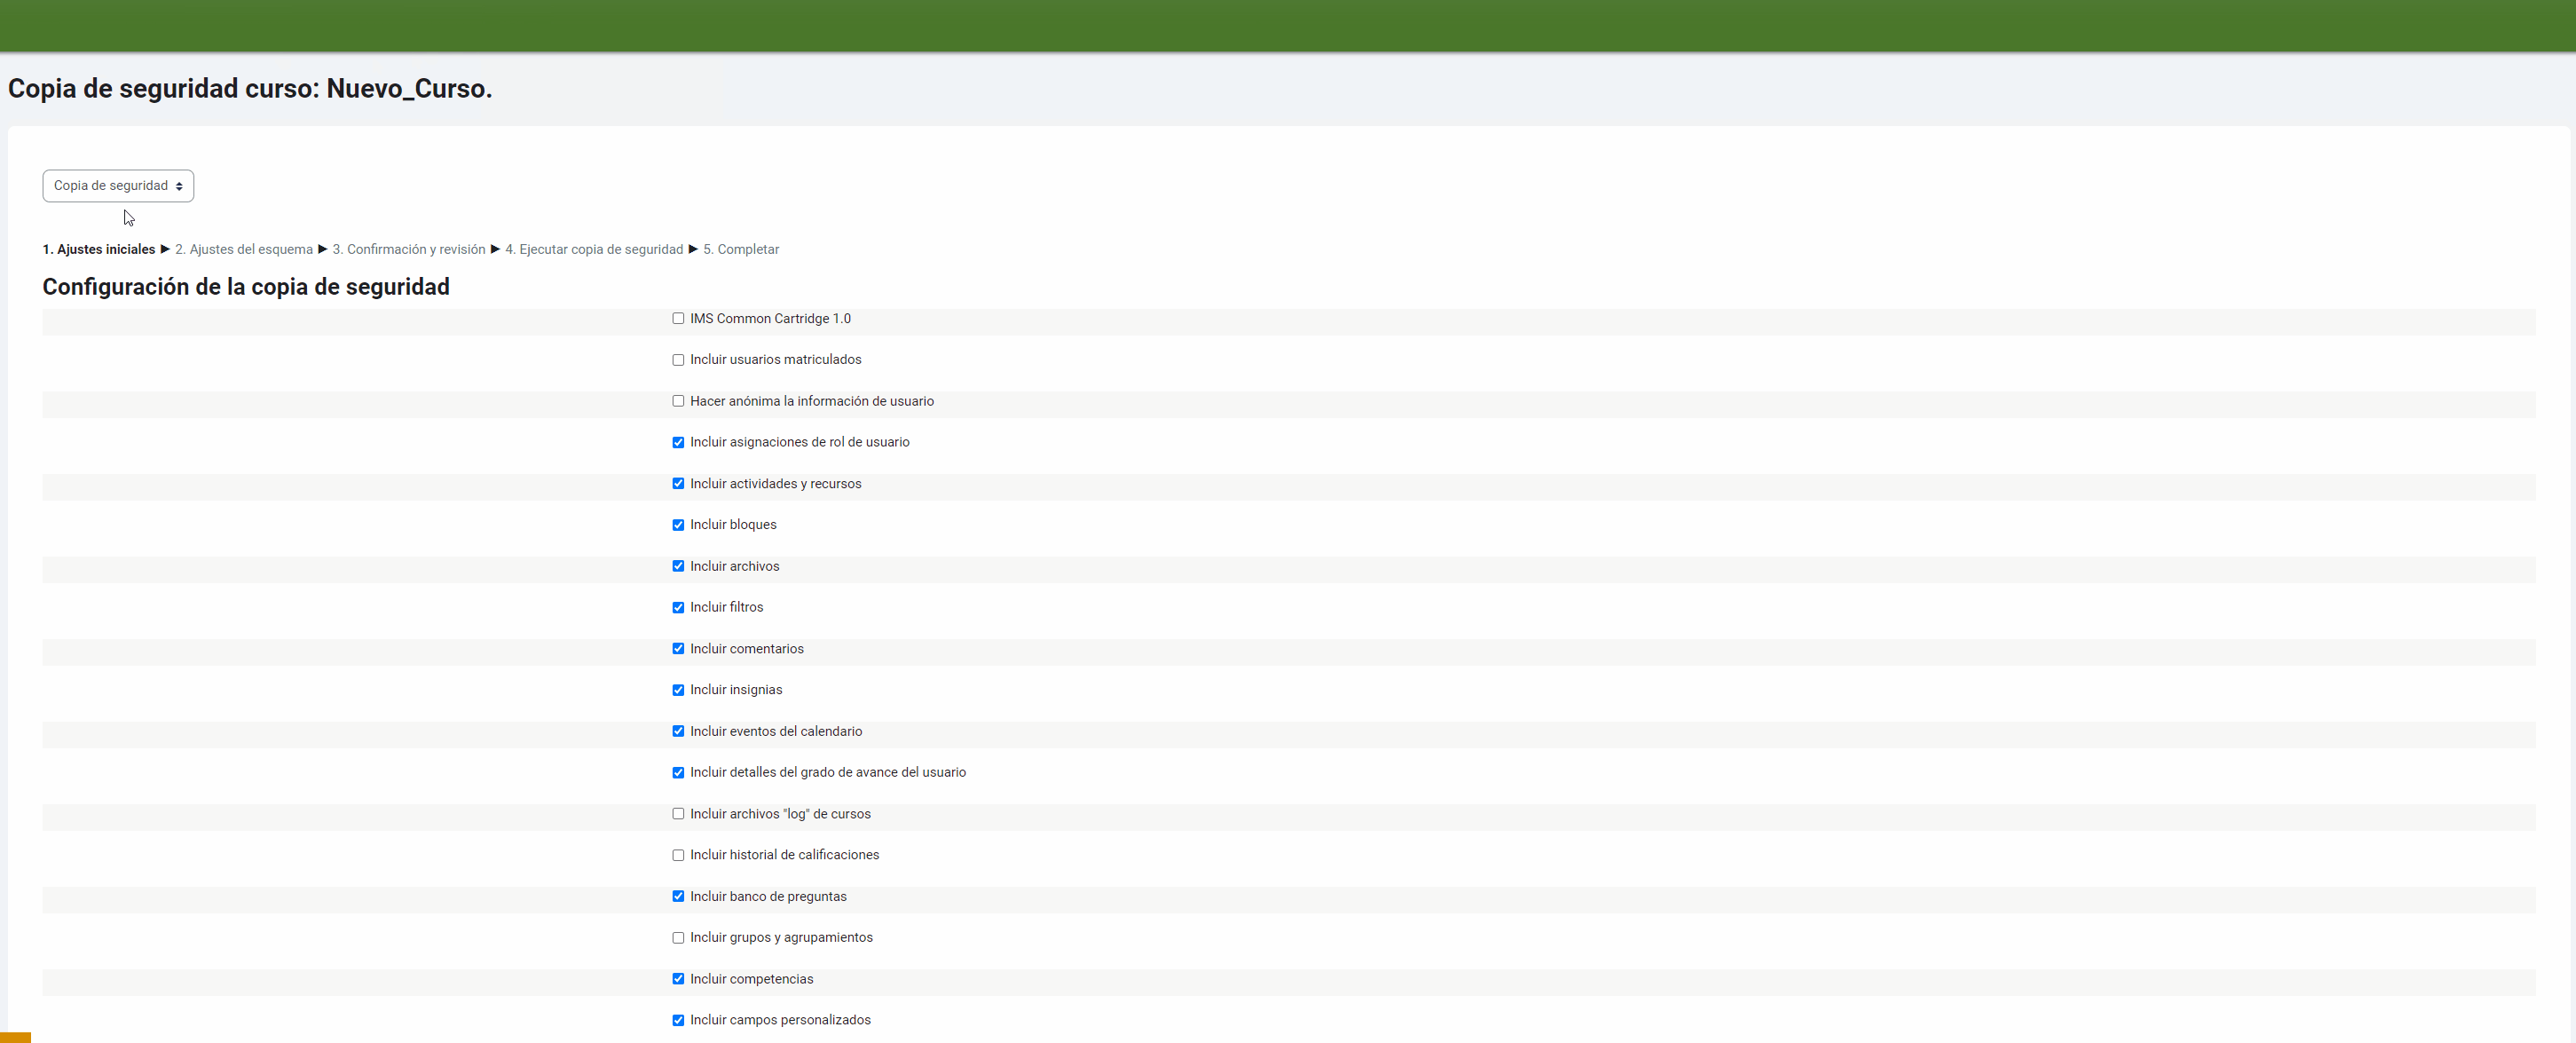
Task: Uncheck Incluir filtros
Action: point(678,608)
